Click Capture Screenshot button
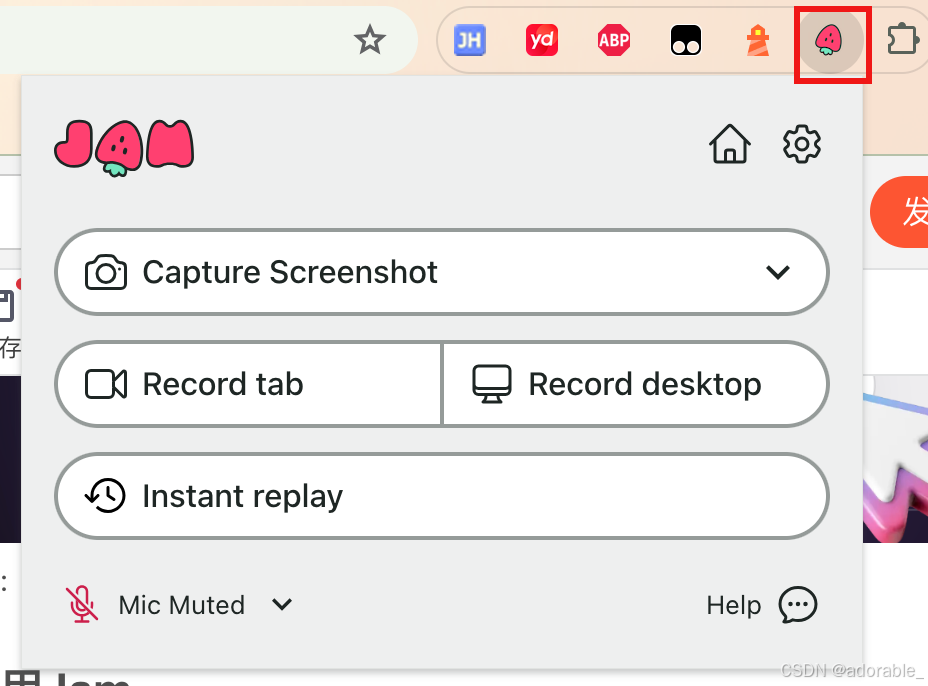The height and width of the screenshot is (686, 928). (x=442, y=272)
